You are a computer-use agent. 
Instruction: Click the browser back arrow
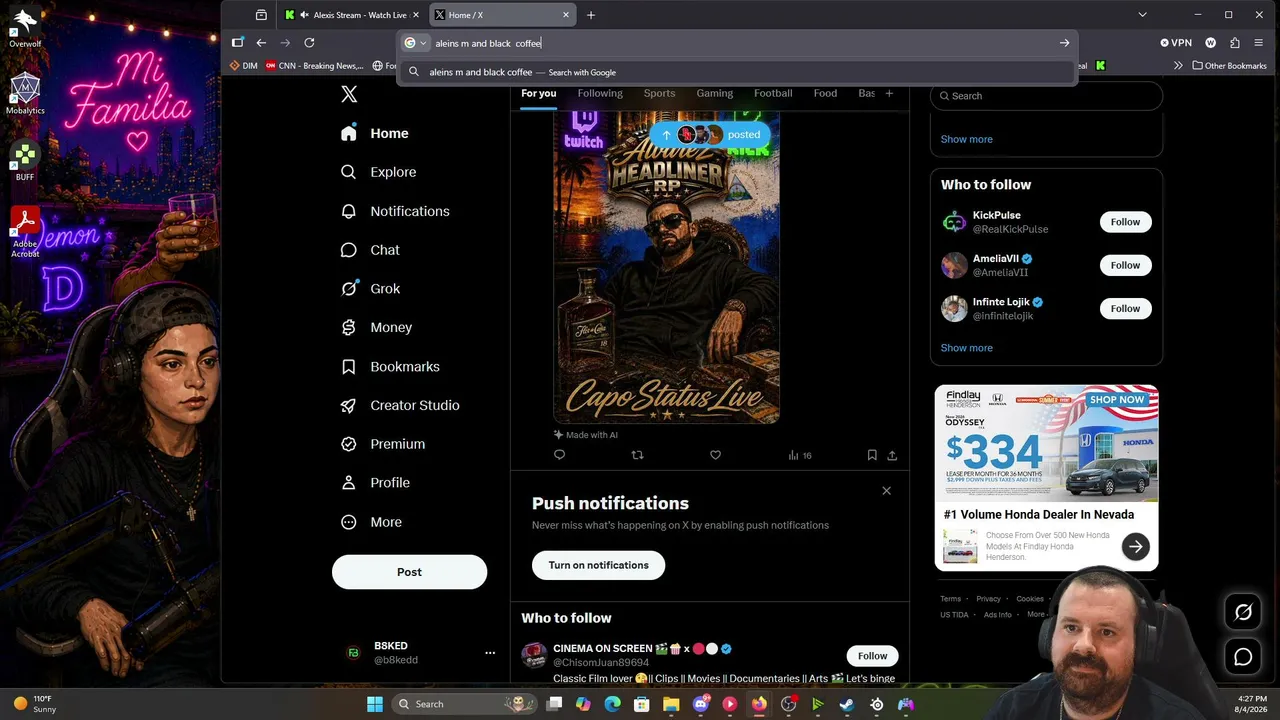pos(261,43)
